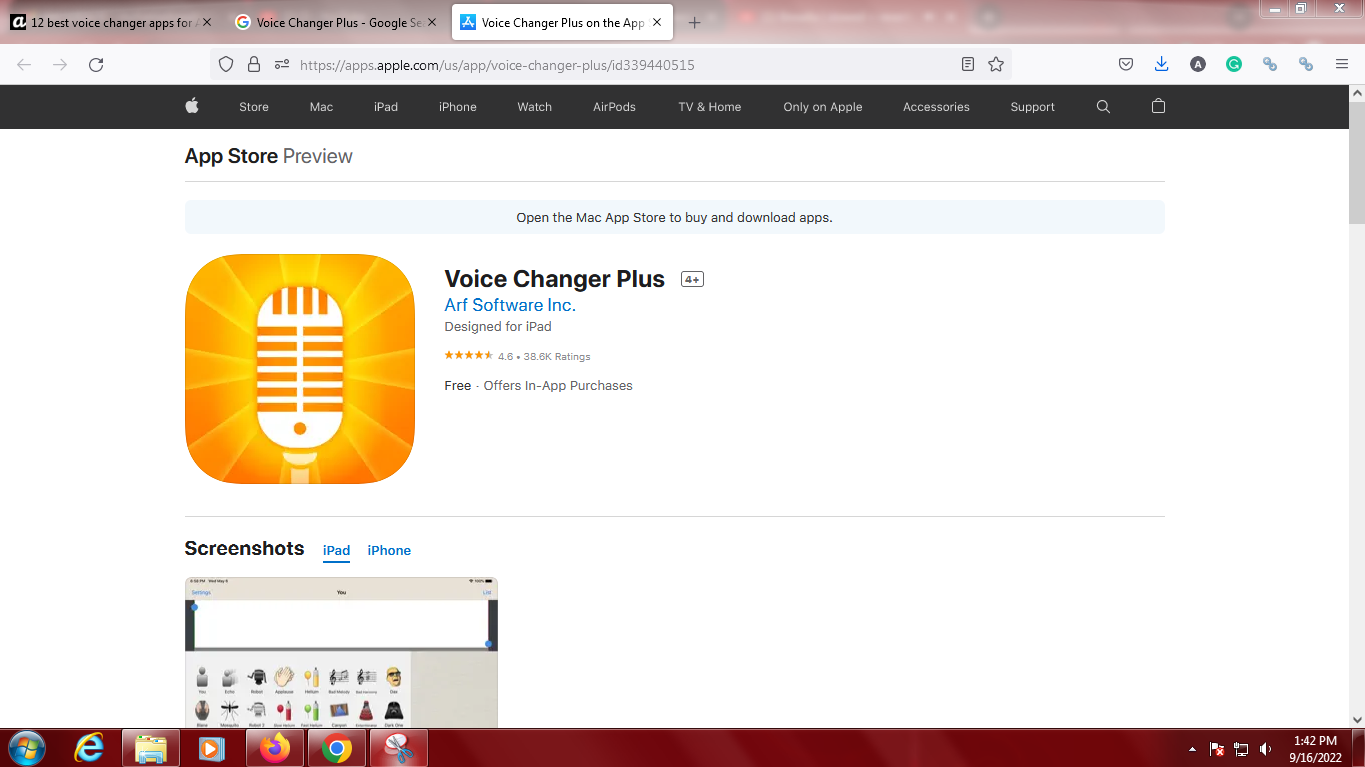Open the Snipping Tool from the taskbar
Screen dimensions: 1365x767
tap(399, 748)
